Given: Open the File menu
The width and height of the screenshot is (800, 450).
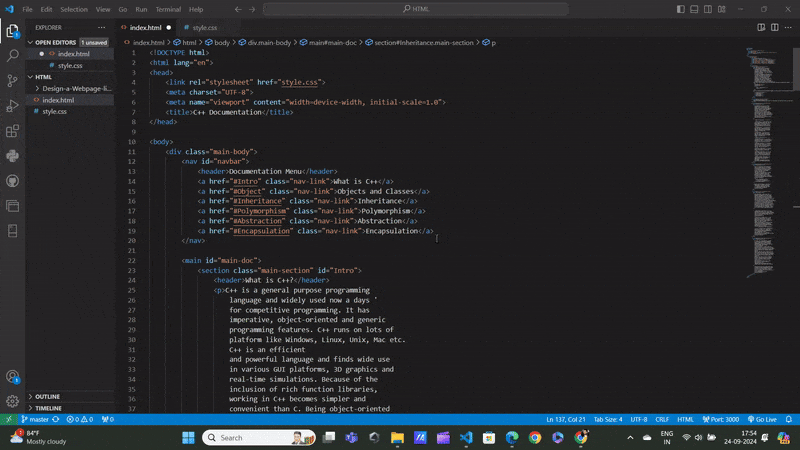Looking at the screenshot, I should click(28, 9).
